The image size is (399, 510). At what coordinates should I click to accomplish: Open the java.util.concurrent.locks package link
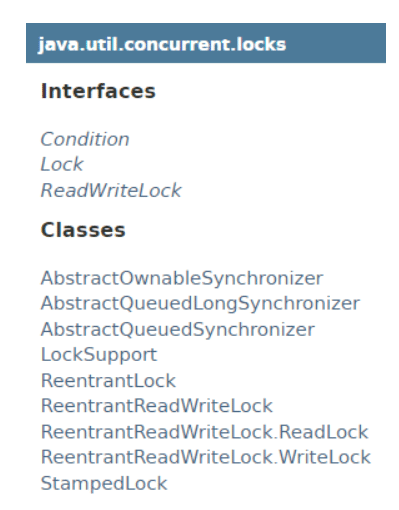tap(162, 44)
